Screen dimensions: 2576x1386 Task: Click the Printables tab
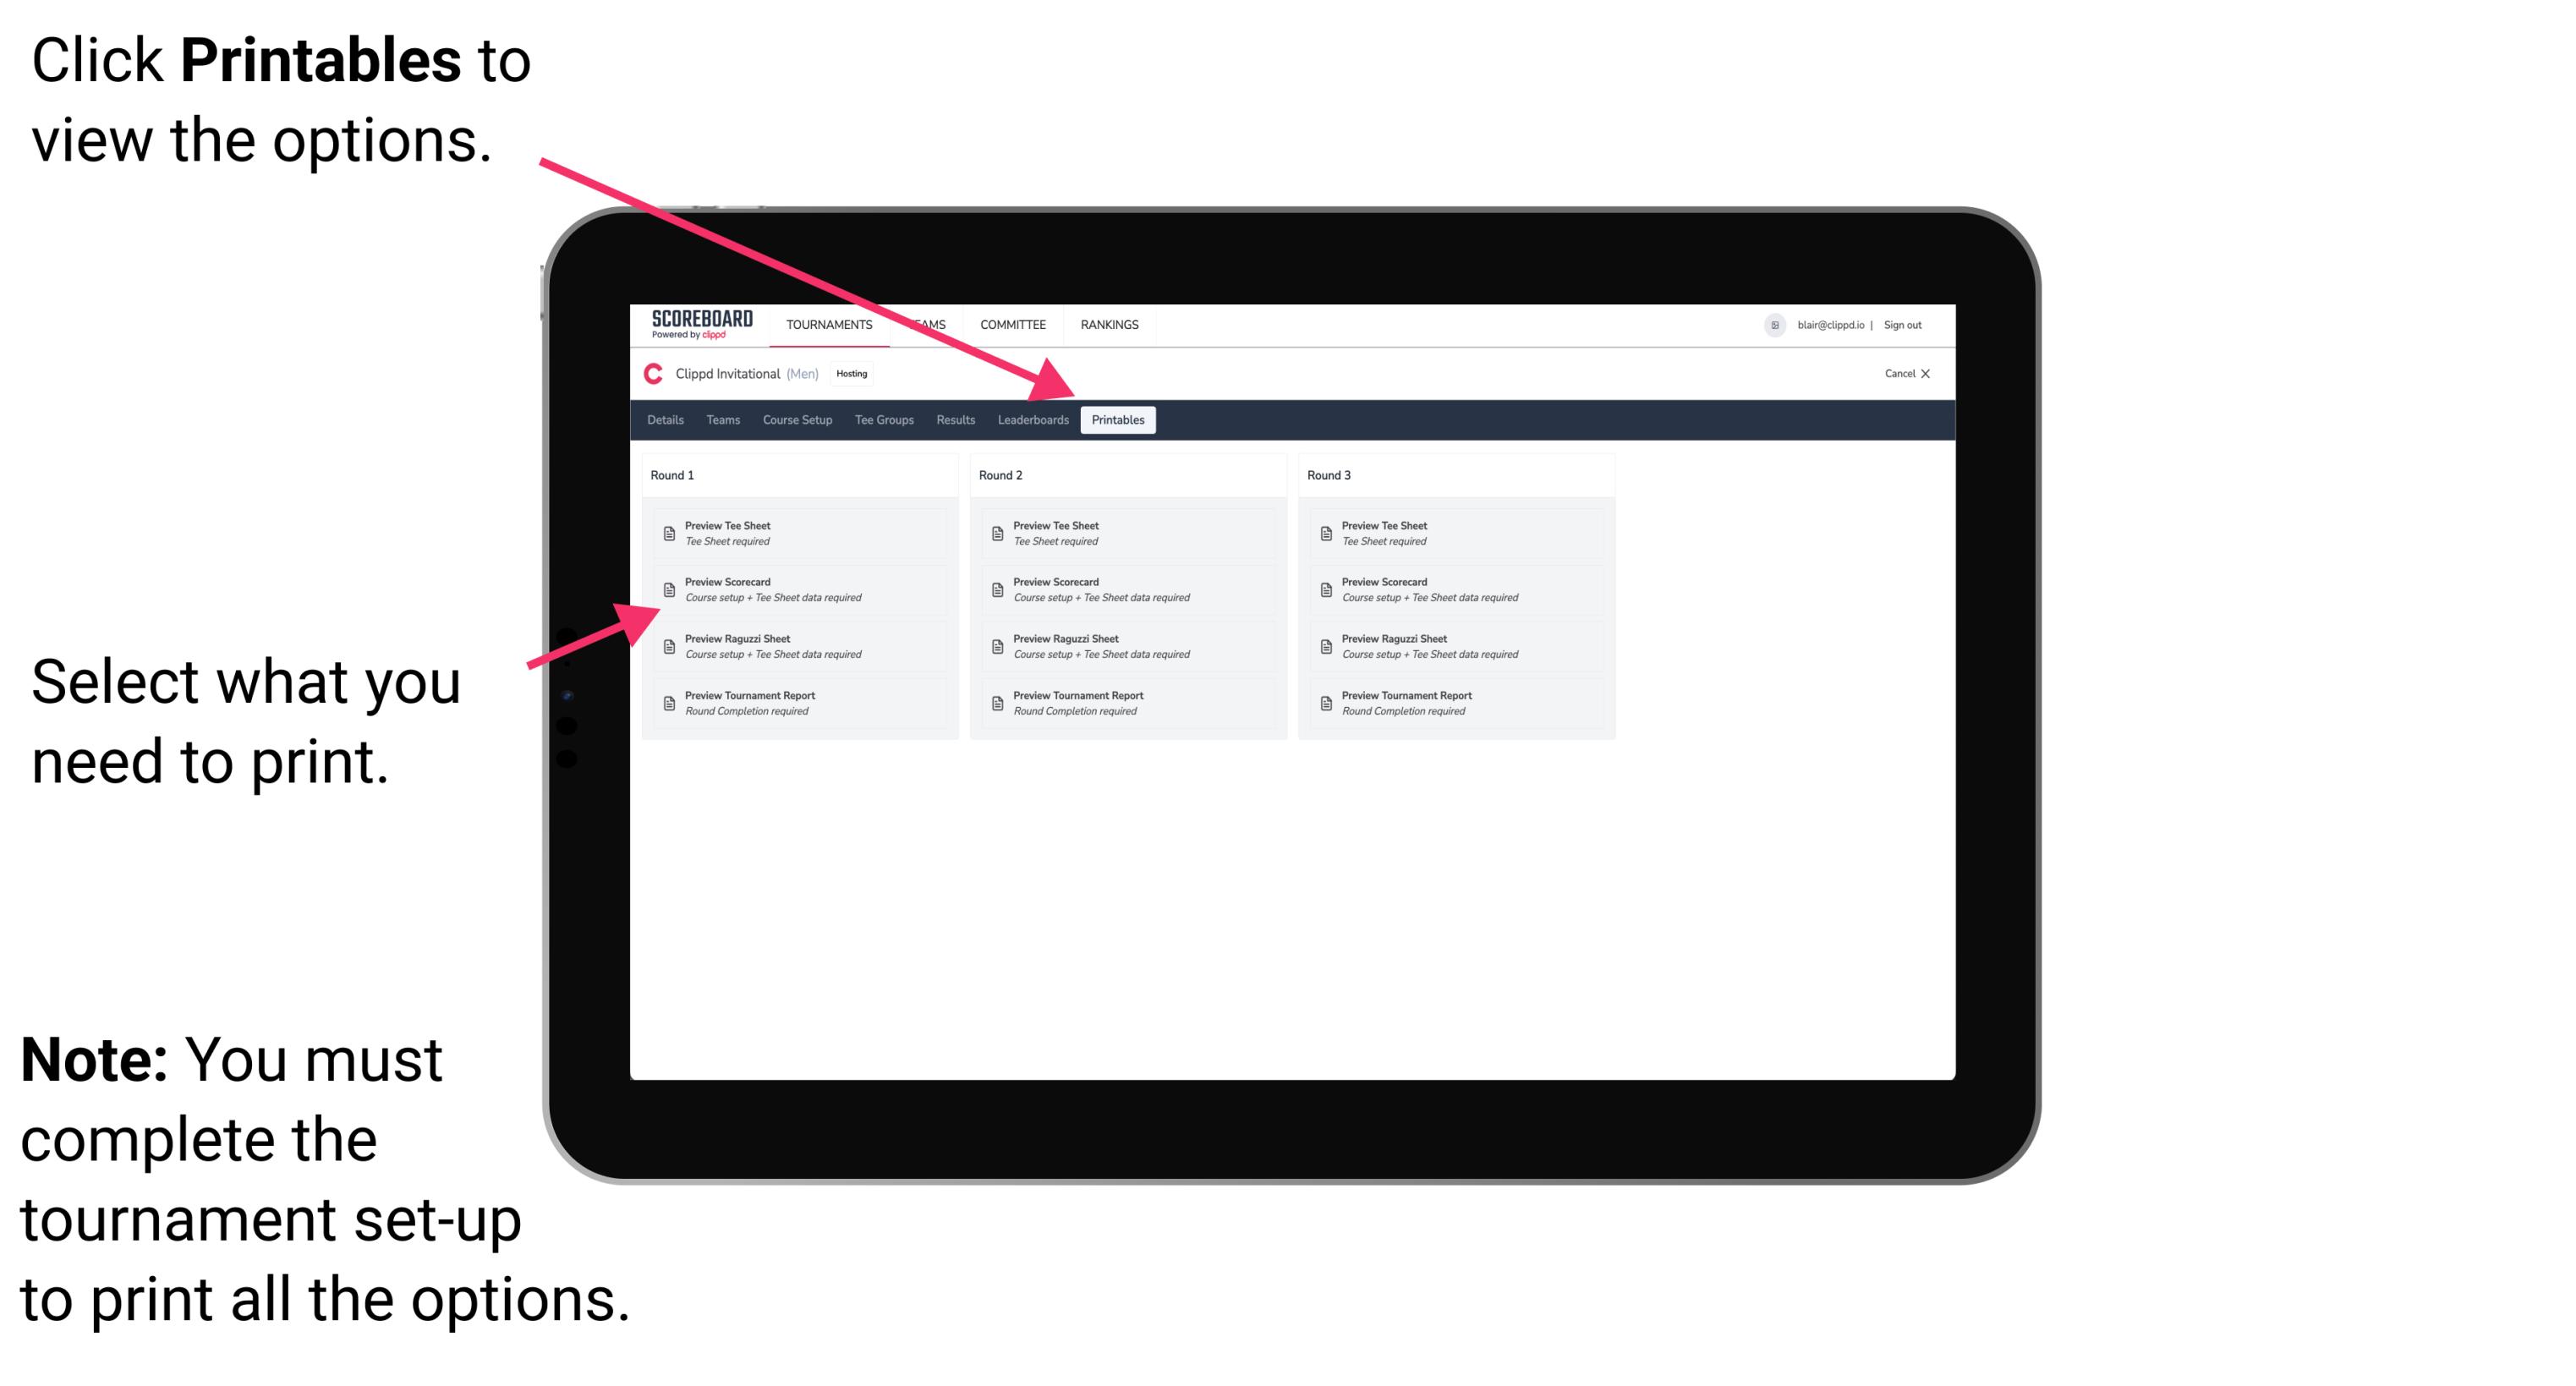pyautogui.click(x=1116, y=420)
